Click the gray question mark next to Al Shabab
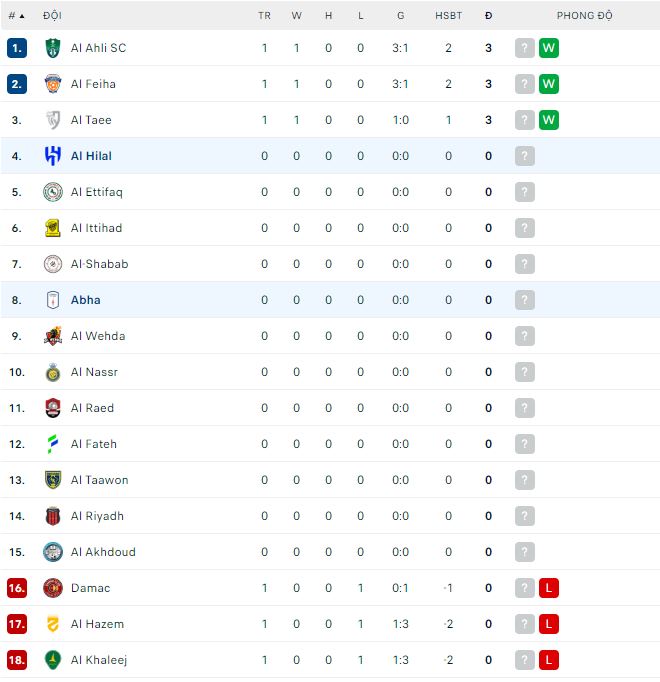660x682 pixels. (525, 264)
